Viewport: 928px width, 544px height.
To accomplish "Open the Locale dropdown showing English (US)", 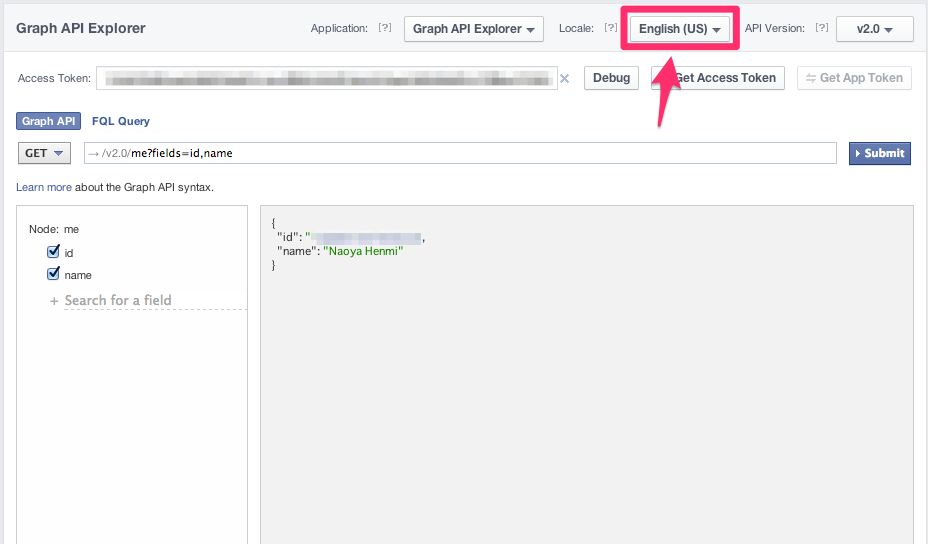I will coord(679,29).
